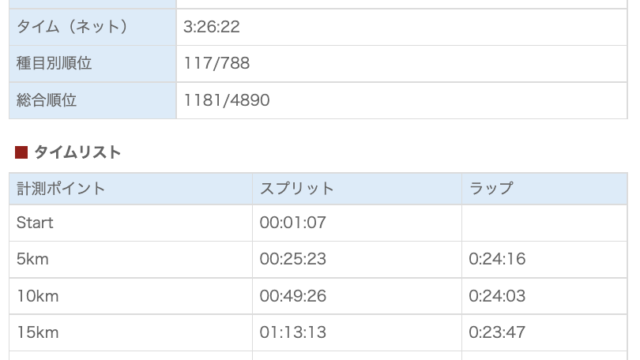Select the タイム（ネット）label cell

[x=93, y=27]
